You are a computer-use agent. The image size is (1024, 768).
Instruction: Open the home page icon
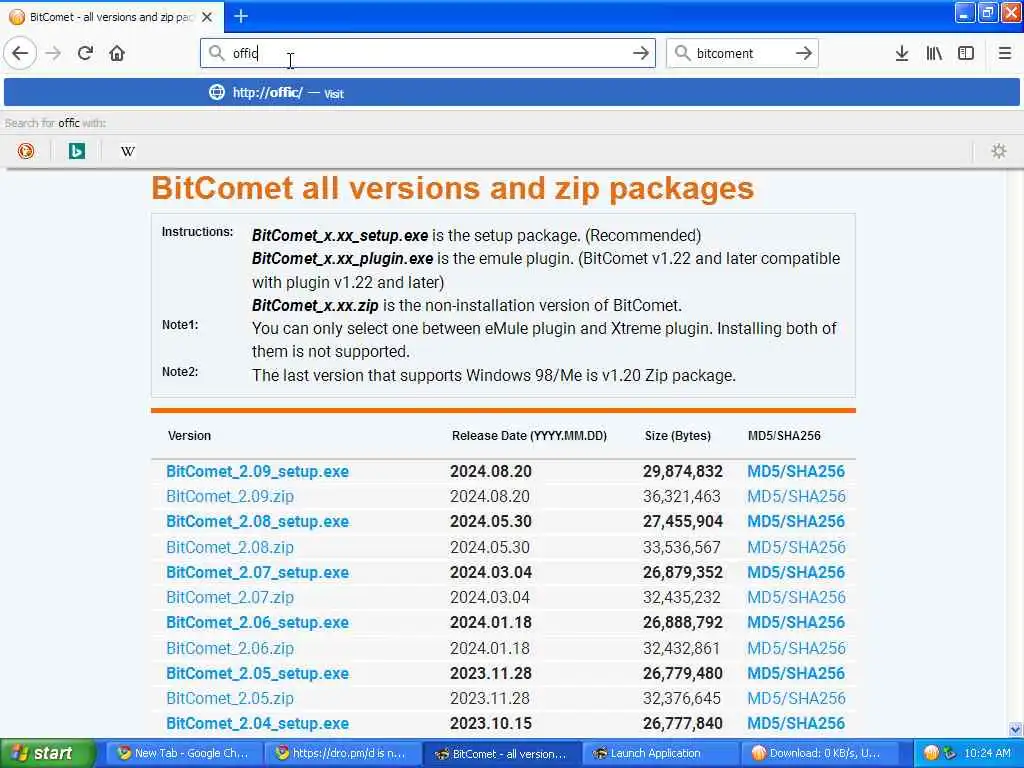117,53
